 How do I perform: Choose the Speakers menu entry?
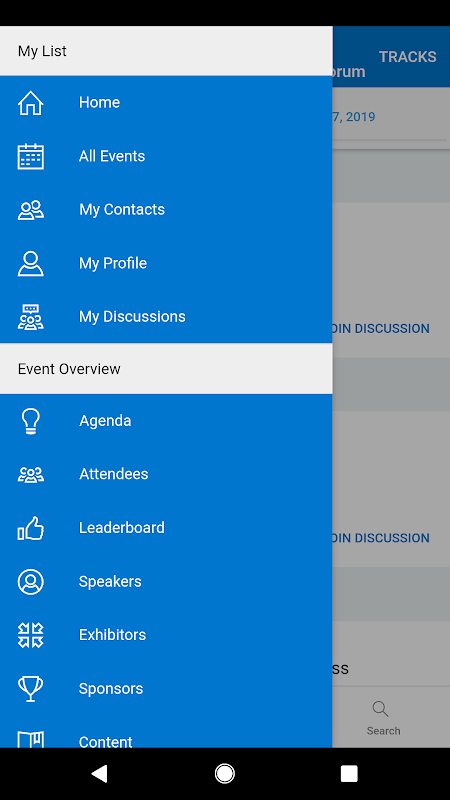[166, 581]
